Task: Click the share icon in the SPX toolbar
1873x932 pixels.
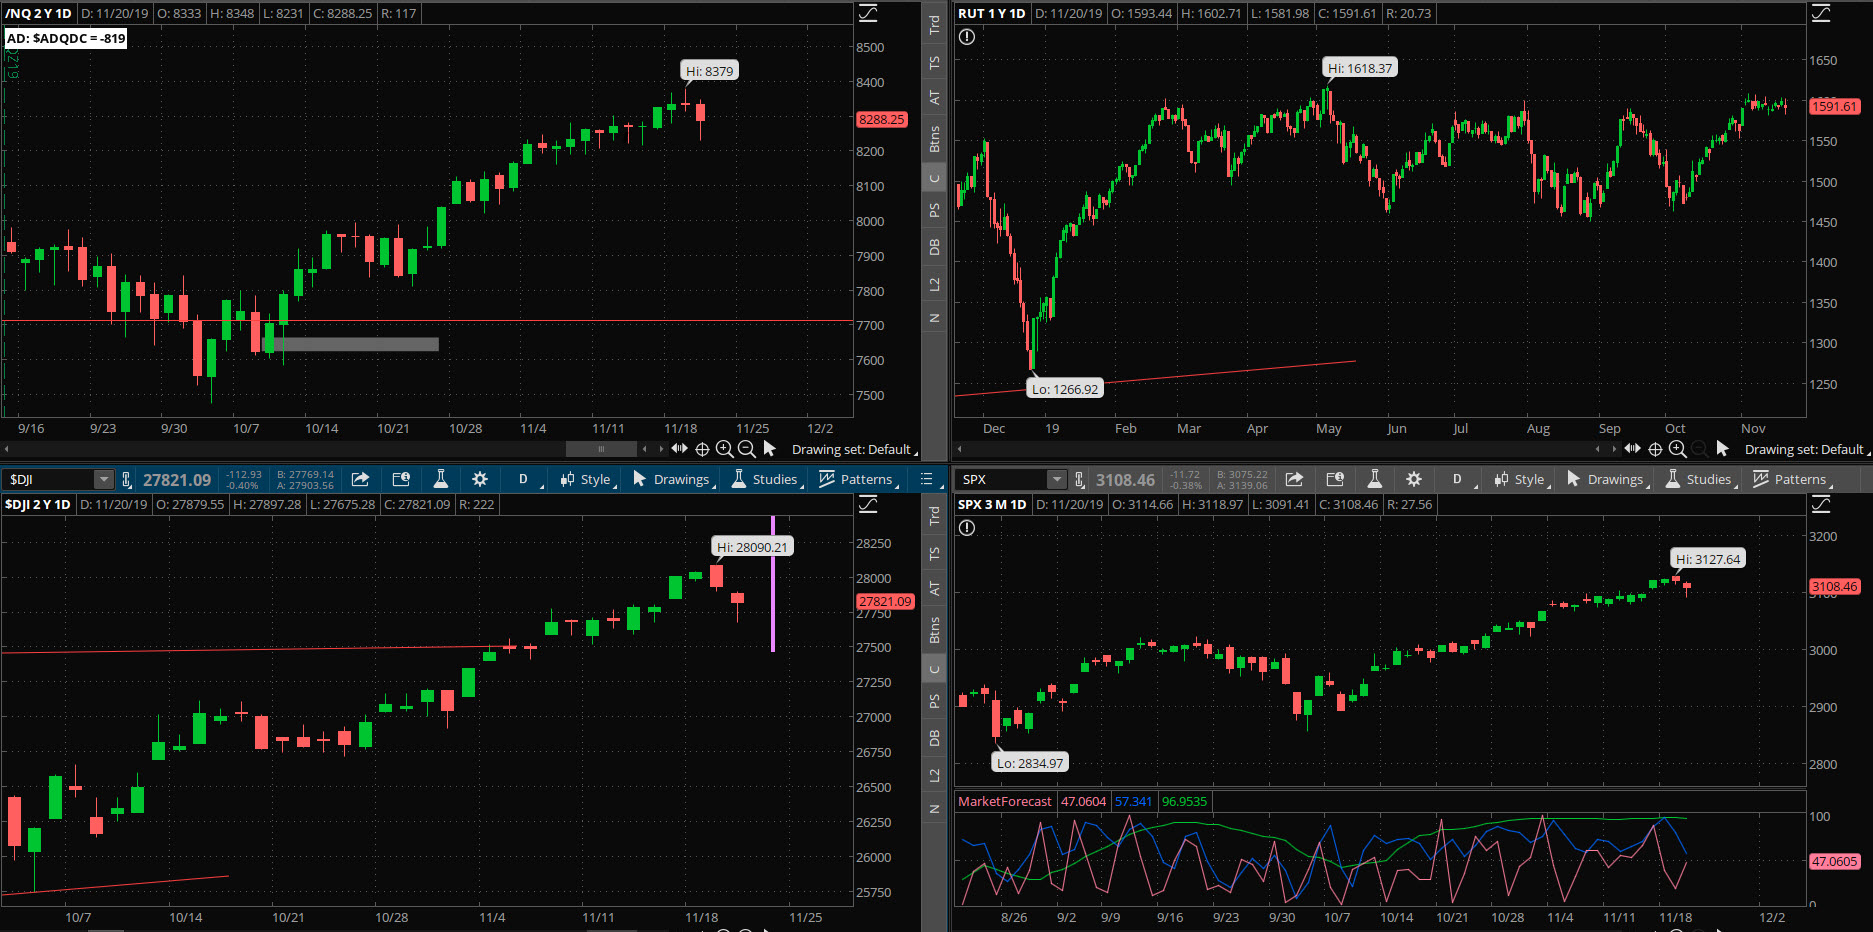Action: [x=1294, y=479]
